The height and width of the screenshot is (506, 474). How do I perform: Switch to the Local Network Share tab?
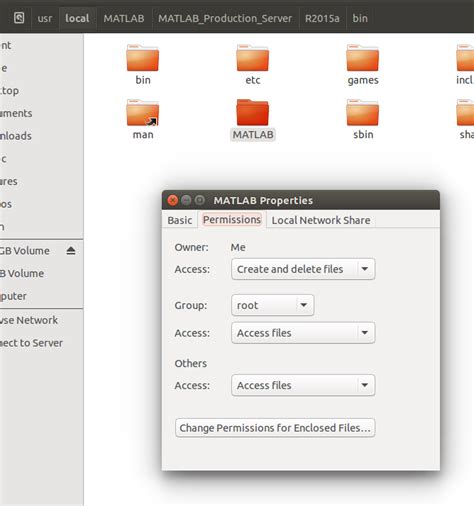click(321, 220)
